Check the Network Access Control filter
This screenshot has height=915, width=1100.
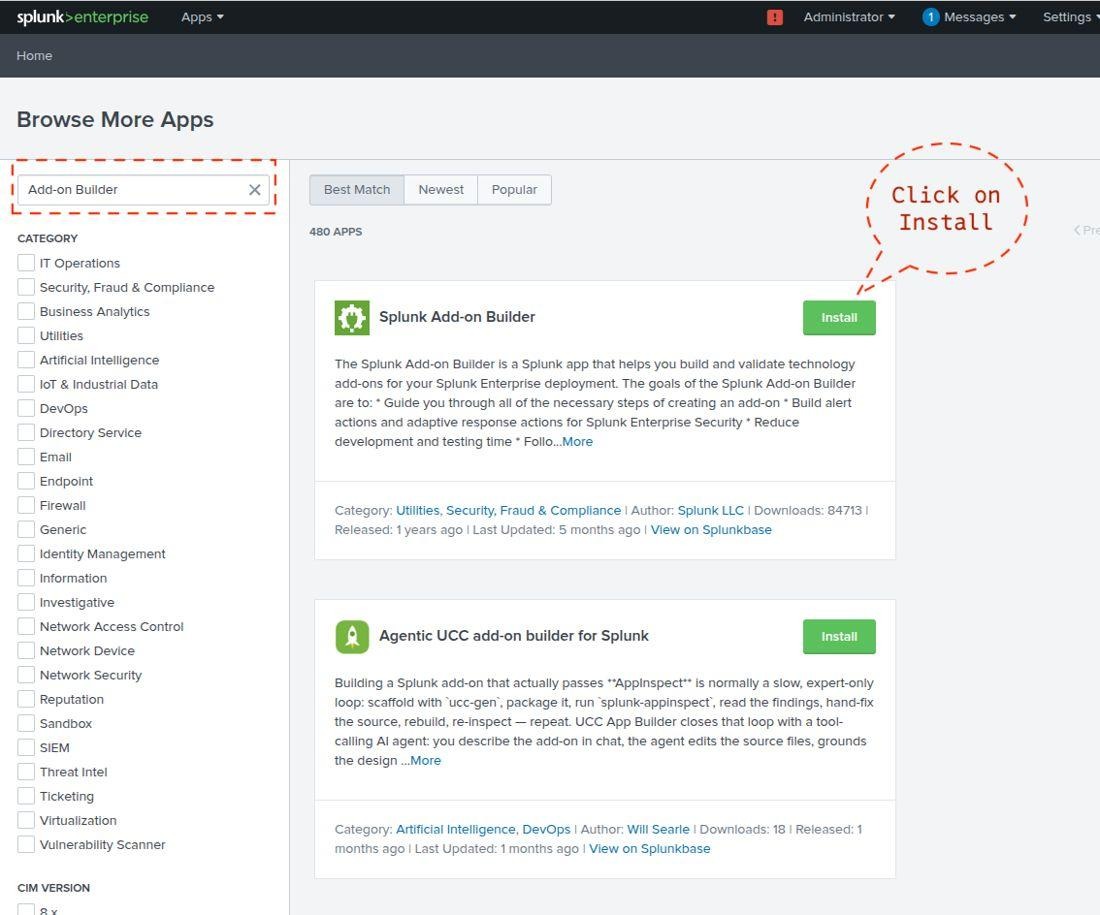[x=26, y=626]
